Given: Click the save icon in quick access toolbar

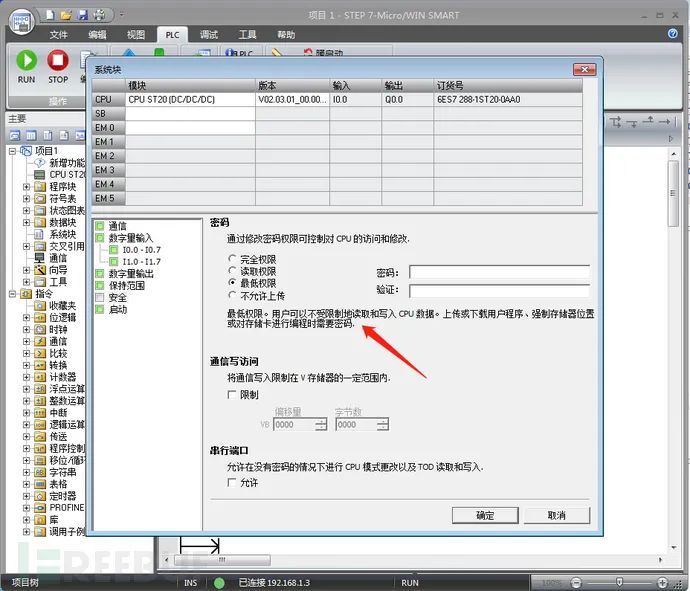Looking at the screenshot, I should click(83, 15).
